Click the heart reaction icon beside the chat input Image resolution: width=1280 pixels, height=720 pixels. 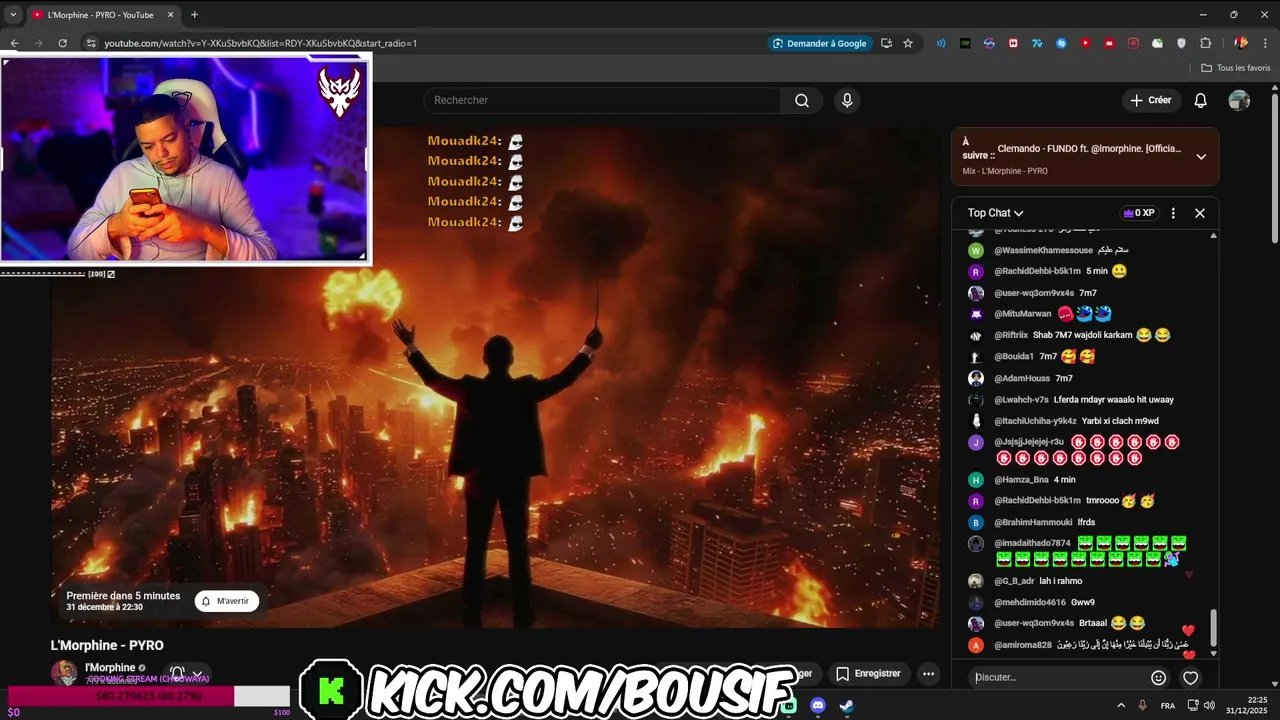1190,677
